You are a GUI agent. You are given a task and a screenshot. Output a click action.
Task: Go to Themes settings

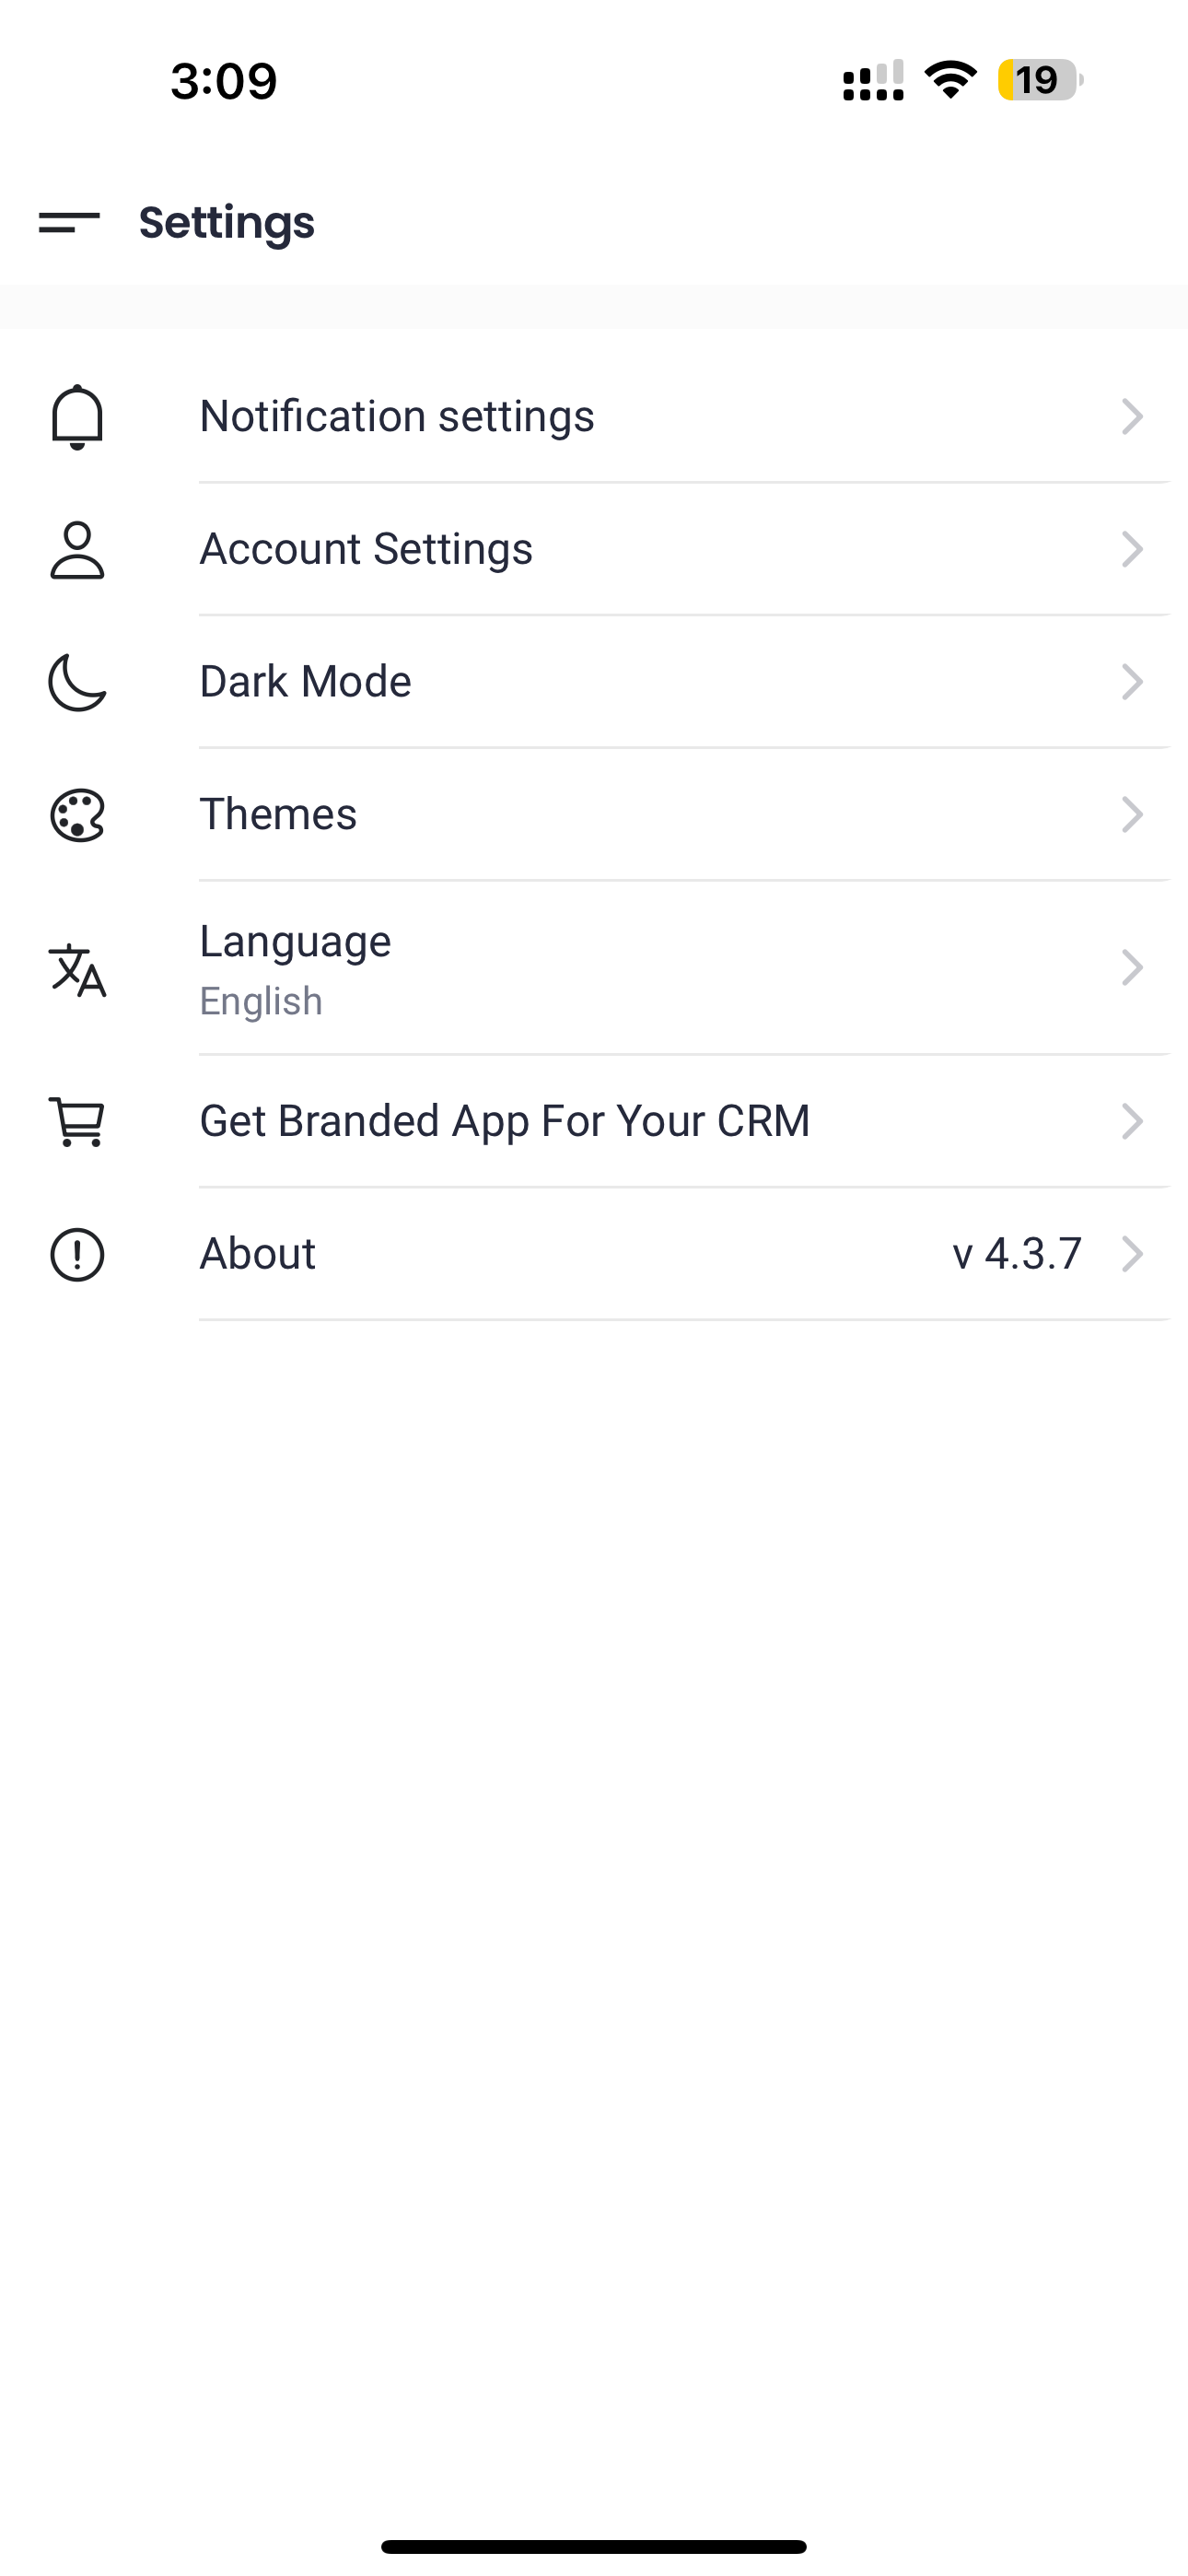pyautogui.click(x=278, y=815)
